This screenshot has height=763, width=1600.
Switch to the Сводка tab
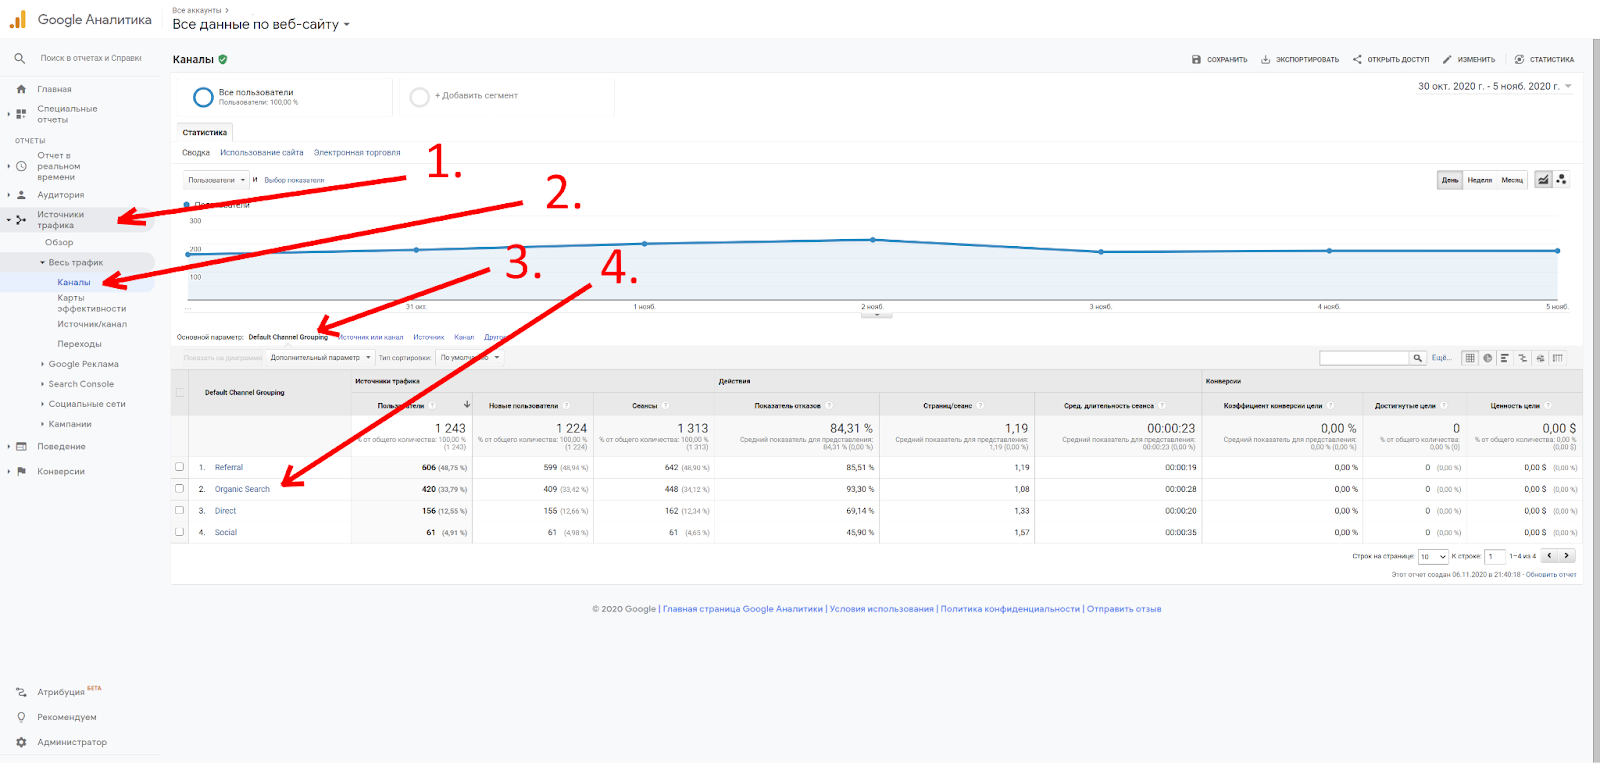(x=196, y=153)
